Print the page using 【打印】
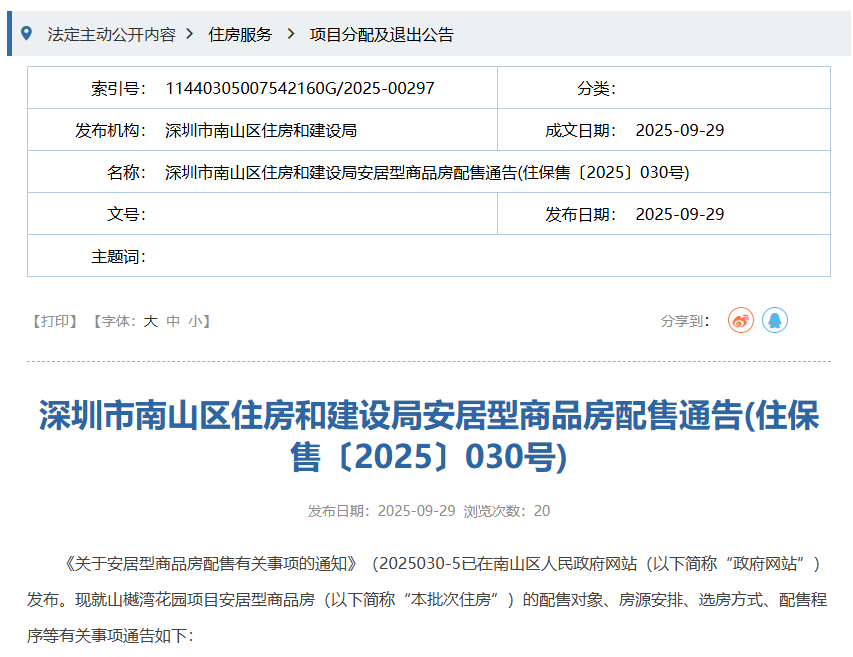Screen dimensions: 853x657 (55, 321)
